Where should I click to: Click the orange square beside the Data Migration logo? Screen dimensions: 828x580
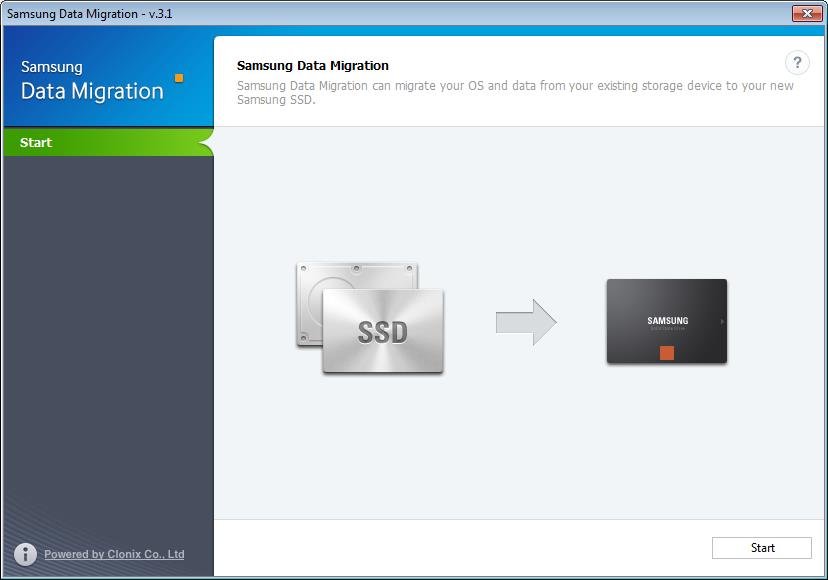[179, 77]
